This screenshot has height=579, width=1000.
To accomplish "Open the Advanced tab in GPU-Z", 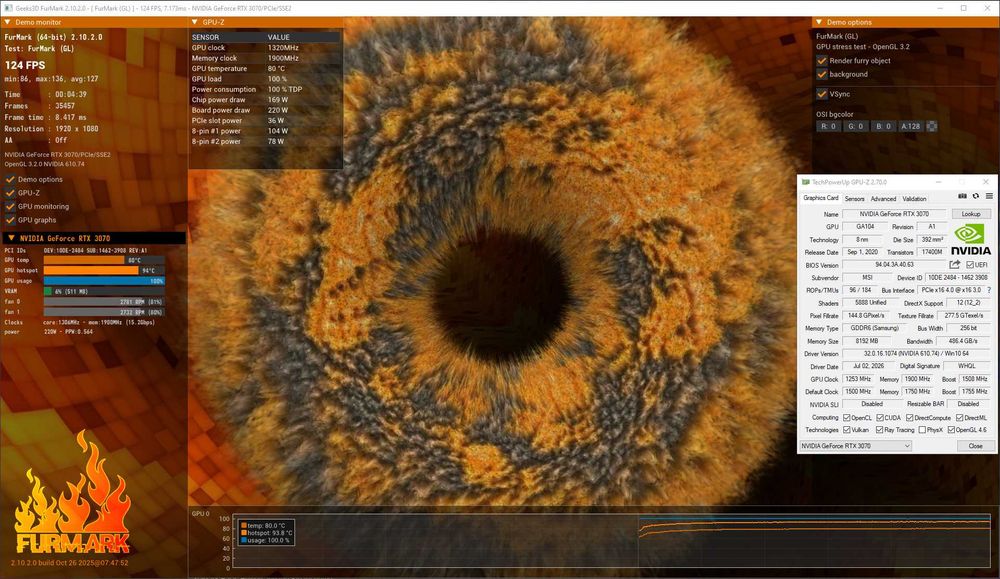I will [x=883, y=198].
